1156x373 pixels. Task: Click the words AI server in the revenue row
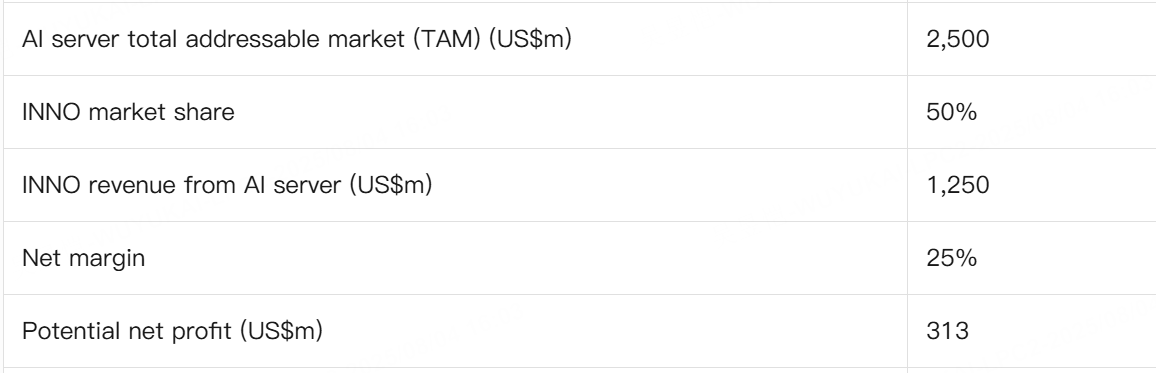290,185
